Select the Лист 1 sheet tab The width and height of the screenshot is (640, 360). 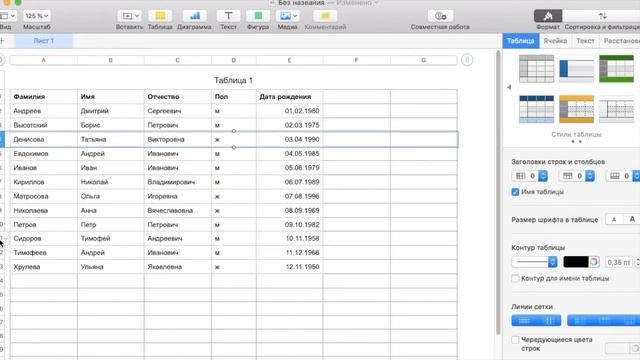[44, 41]
